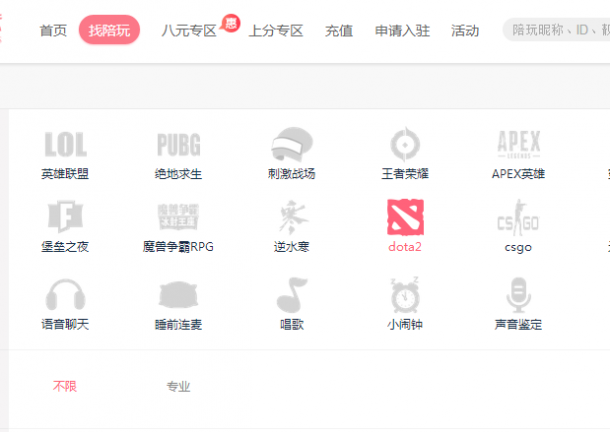Choose the 堡垒之夜 Fortnite icon

(x=65, y=216)
